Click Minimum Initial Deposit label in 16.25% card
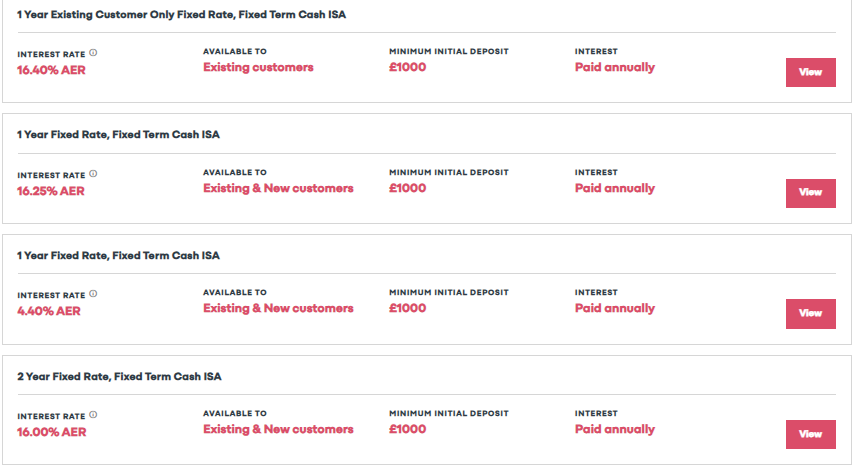Image resolution: width=852 pixels, height=470 pixels. [x=449, y=172]
